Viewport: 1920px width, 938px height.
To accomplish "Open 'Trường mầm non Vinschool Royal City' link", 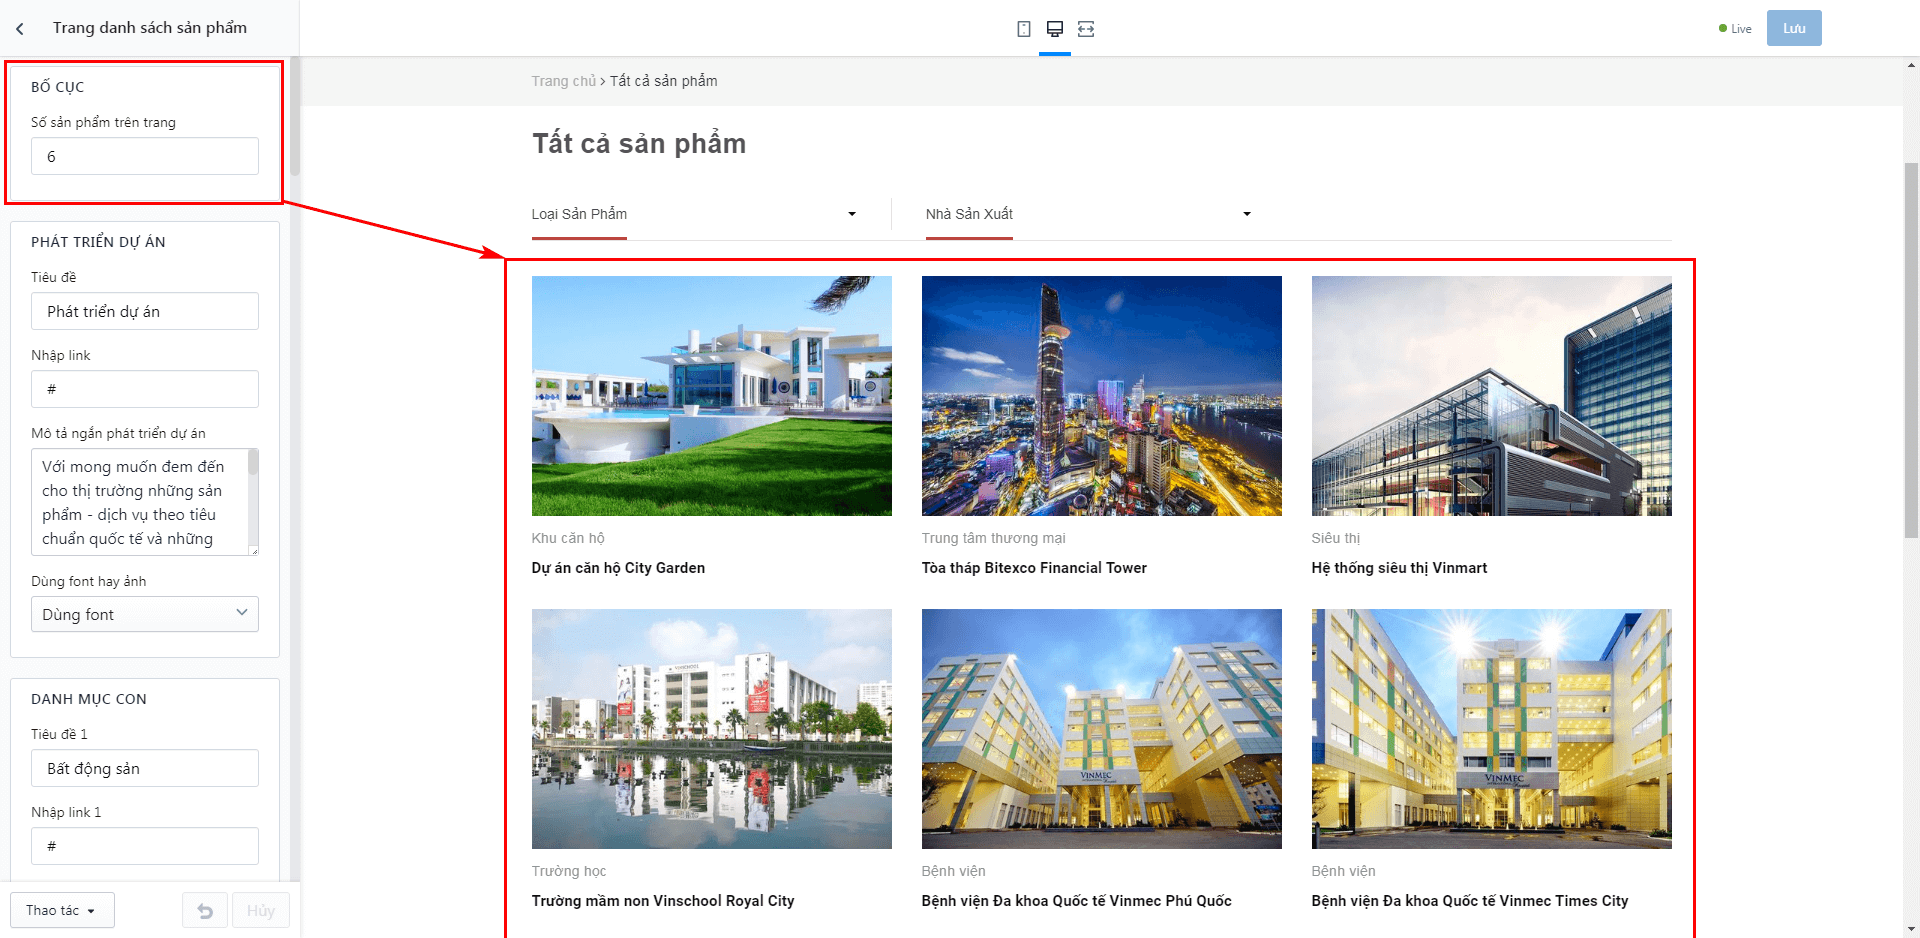I will coord(663,901).
